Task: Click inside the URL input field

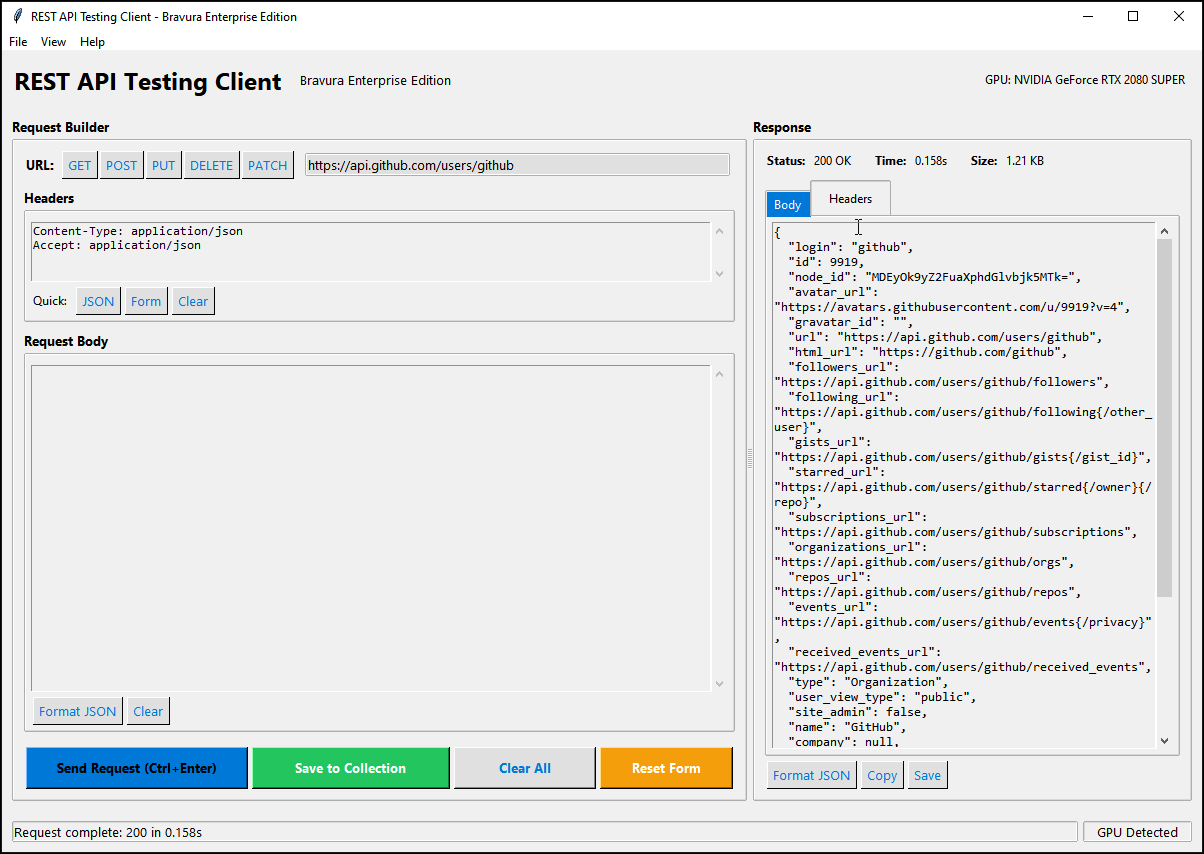Action: (x=516, y=164)
